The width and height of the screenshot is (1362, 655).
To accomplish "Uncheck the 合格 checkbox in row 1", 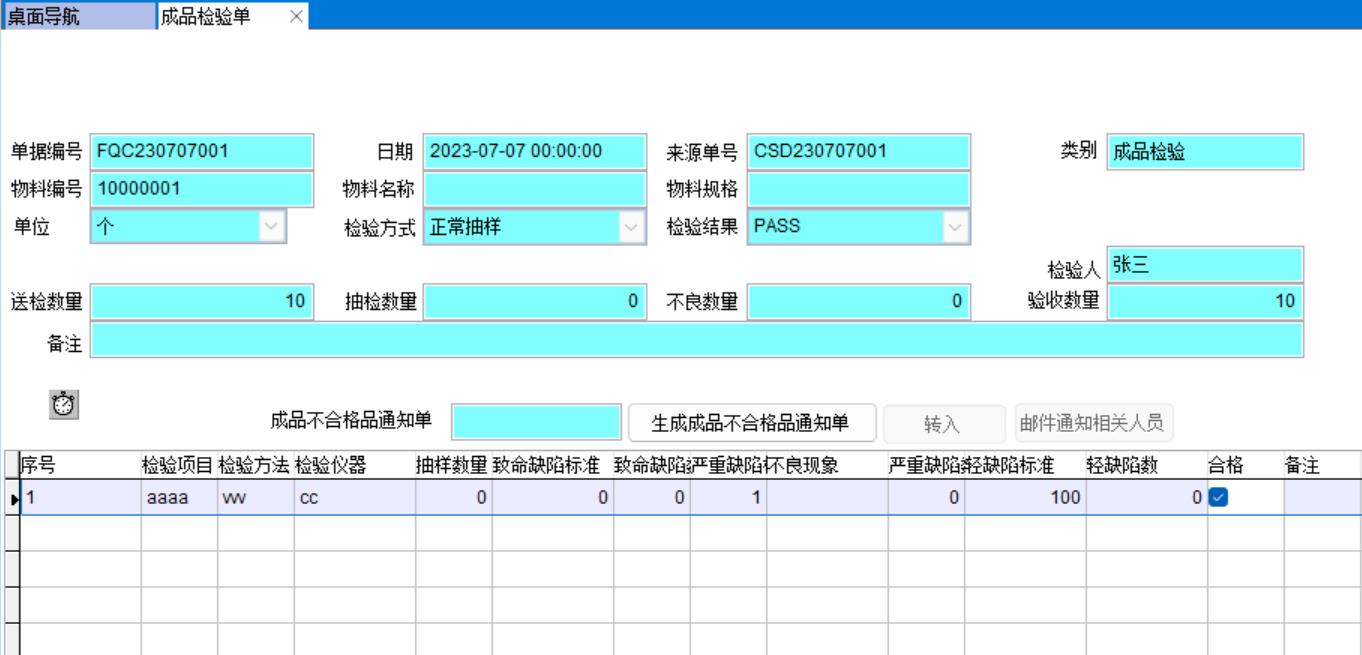I will tap(1217, 497).
